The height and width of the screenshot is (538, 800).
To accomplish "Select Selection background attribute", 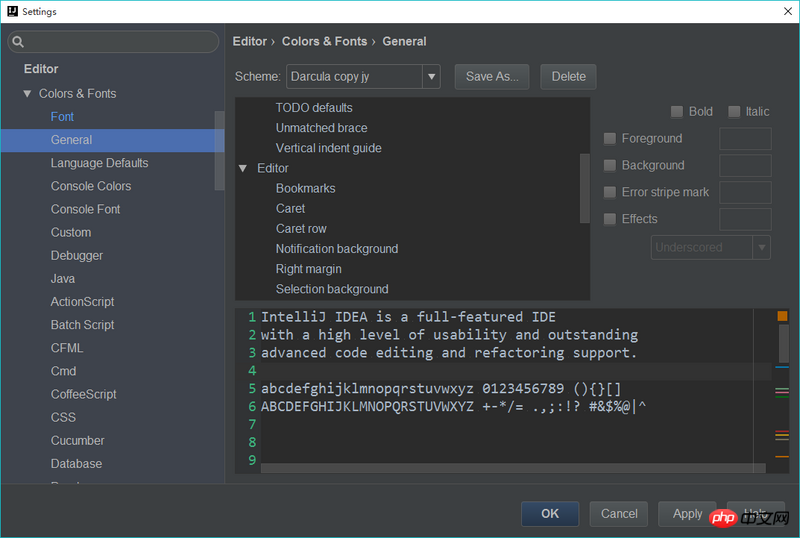I will coord(332,289).
